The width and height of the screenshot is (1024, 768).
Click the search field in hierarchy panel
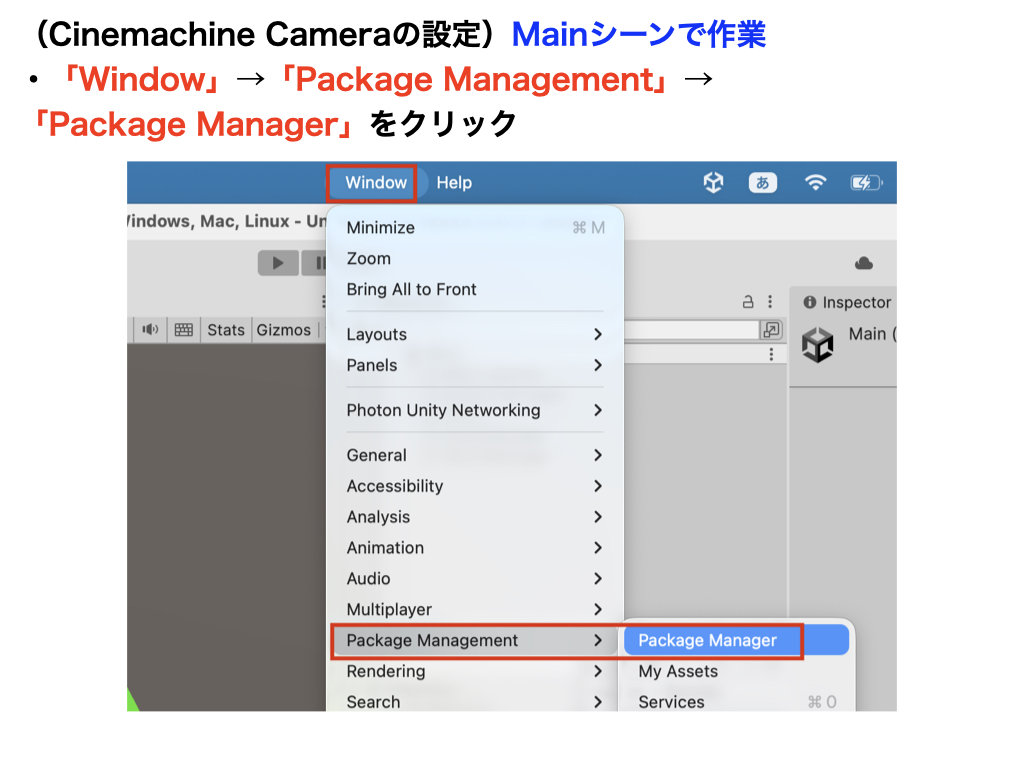[x=690, y=330]
